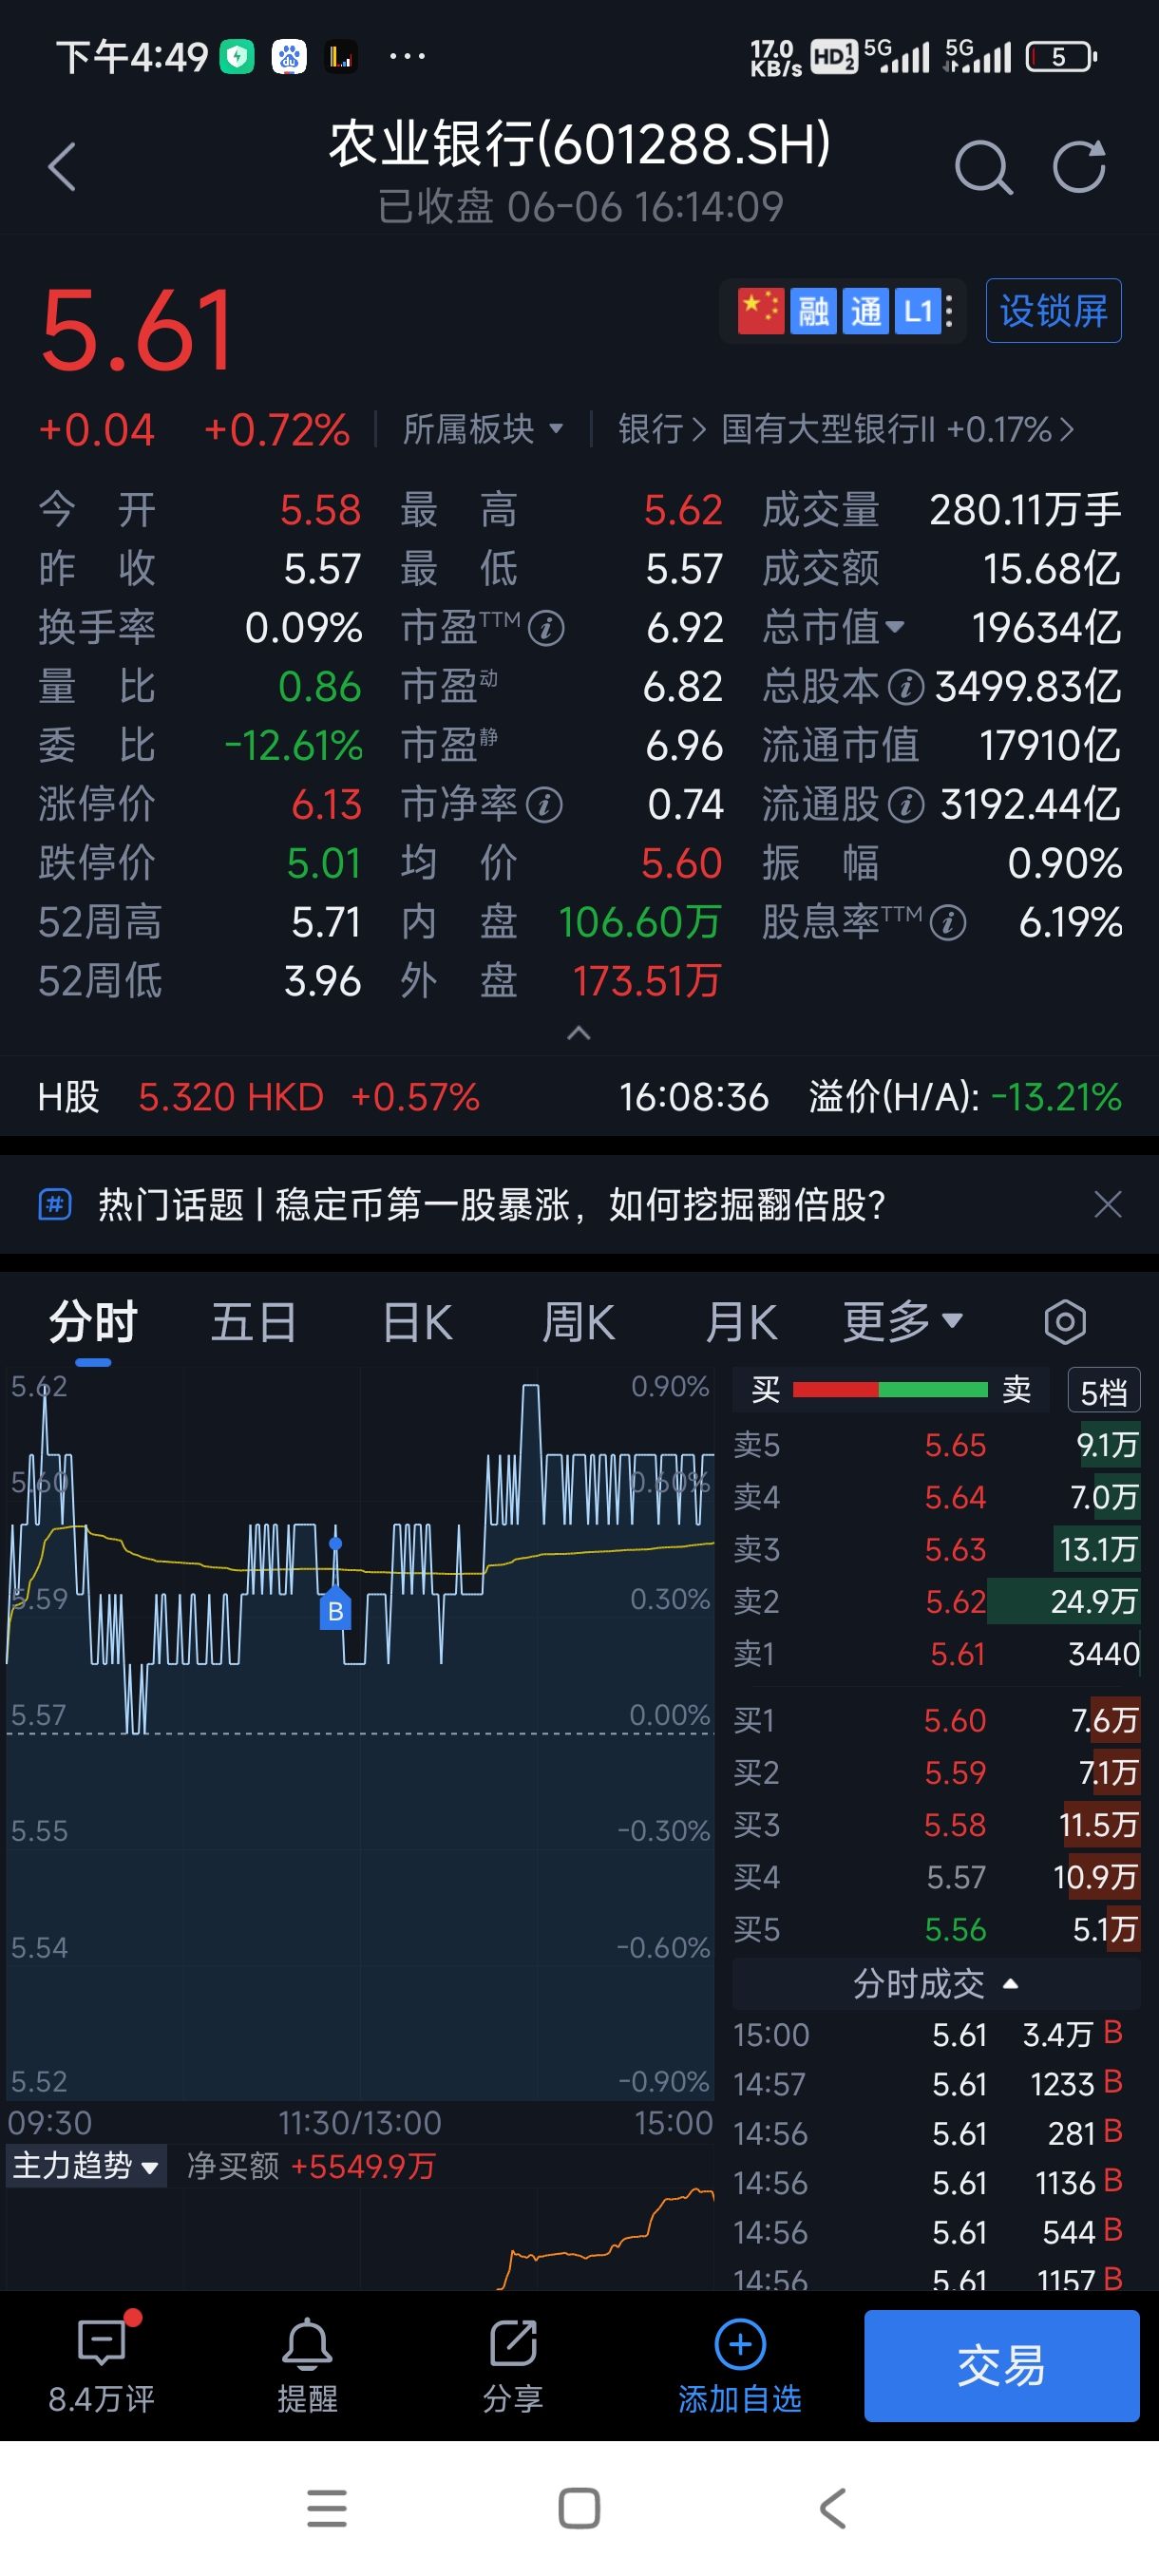This screenshot has width=1159, height=2576.
Task: Close the 热门话题 banner
Action: (1107, 1204)
